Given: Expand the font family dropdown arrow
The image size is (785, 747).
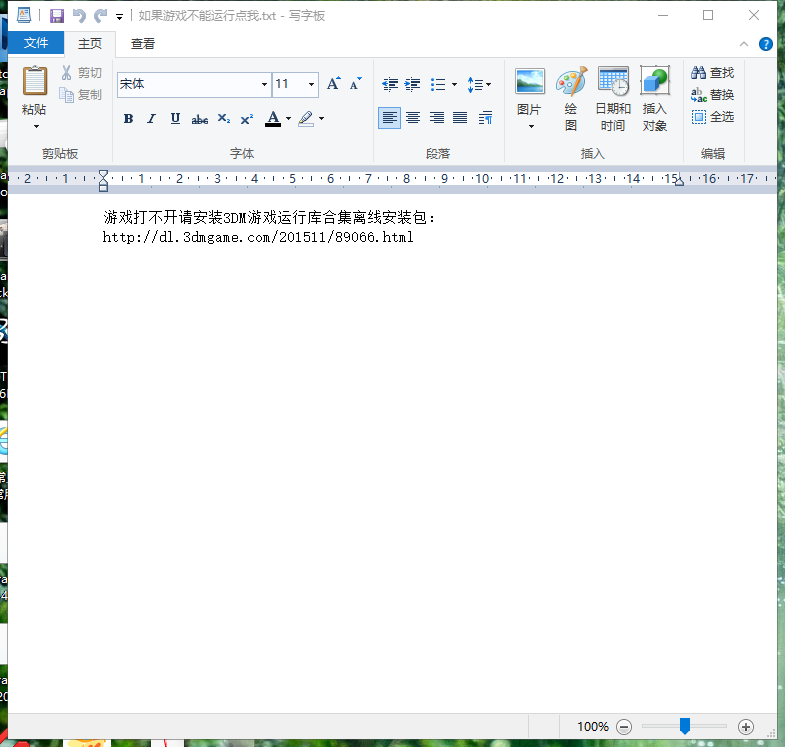Looking at the screenshot, I should pos(264,84).
